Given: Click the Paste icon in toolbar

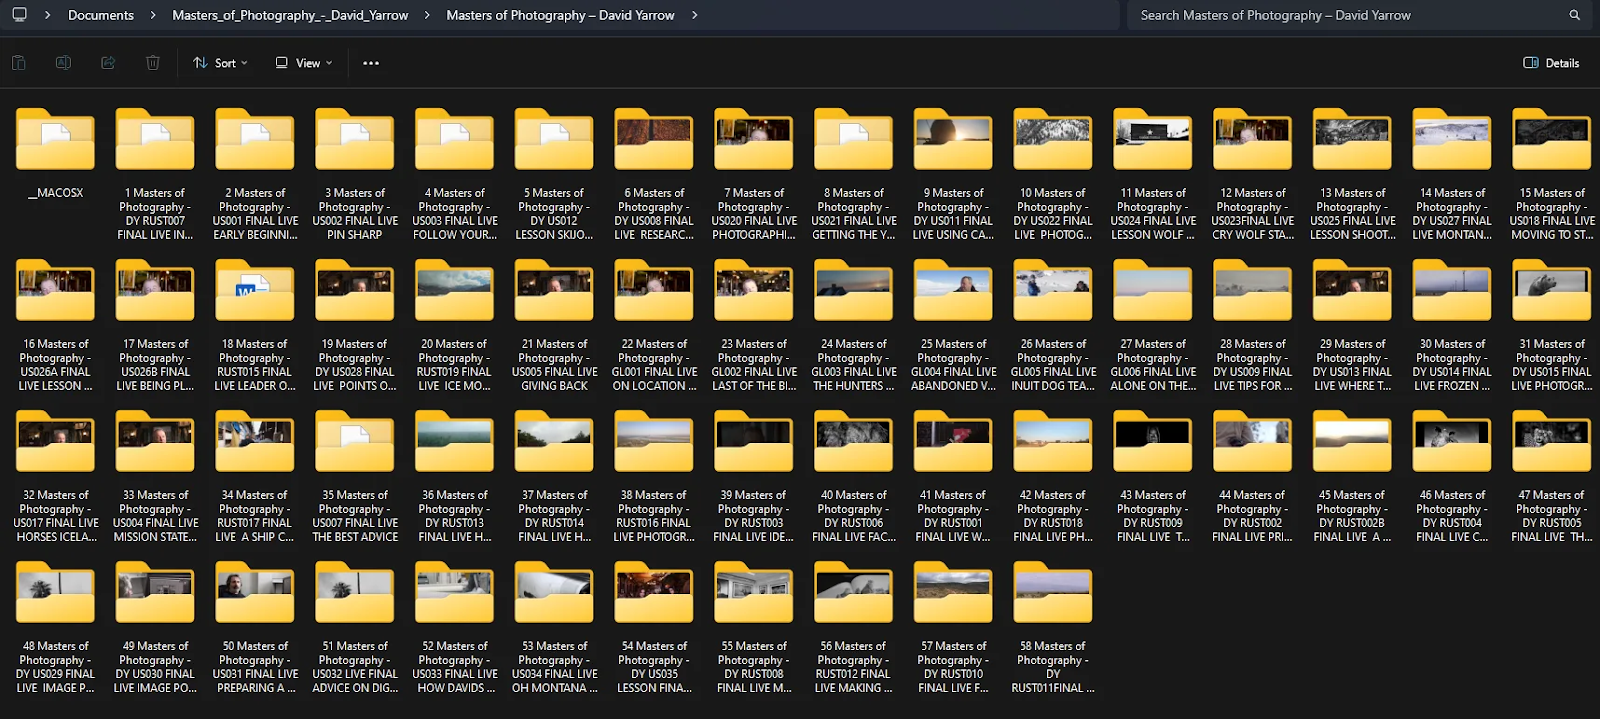Looking at the screenshot, I should [18, 63].
